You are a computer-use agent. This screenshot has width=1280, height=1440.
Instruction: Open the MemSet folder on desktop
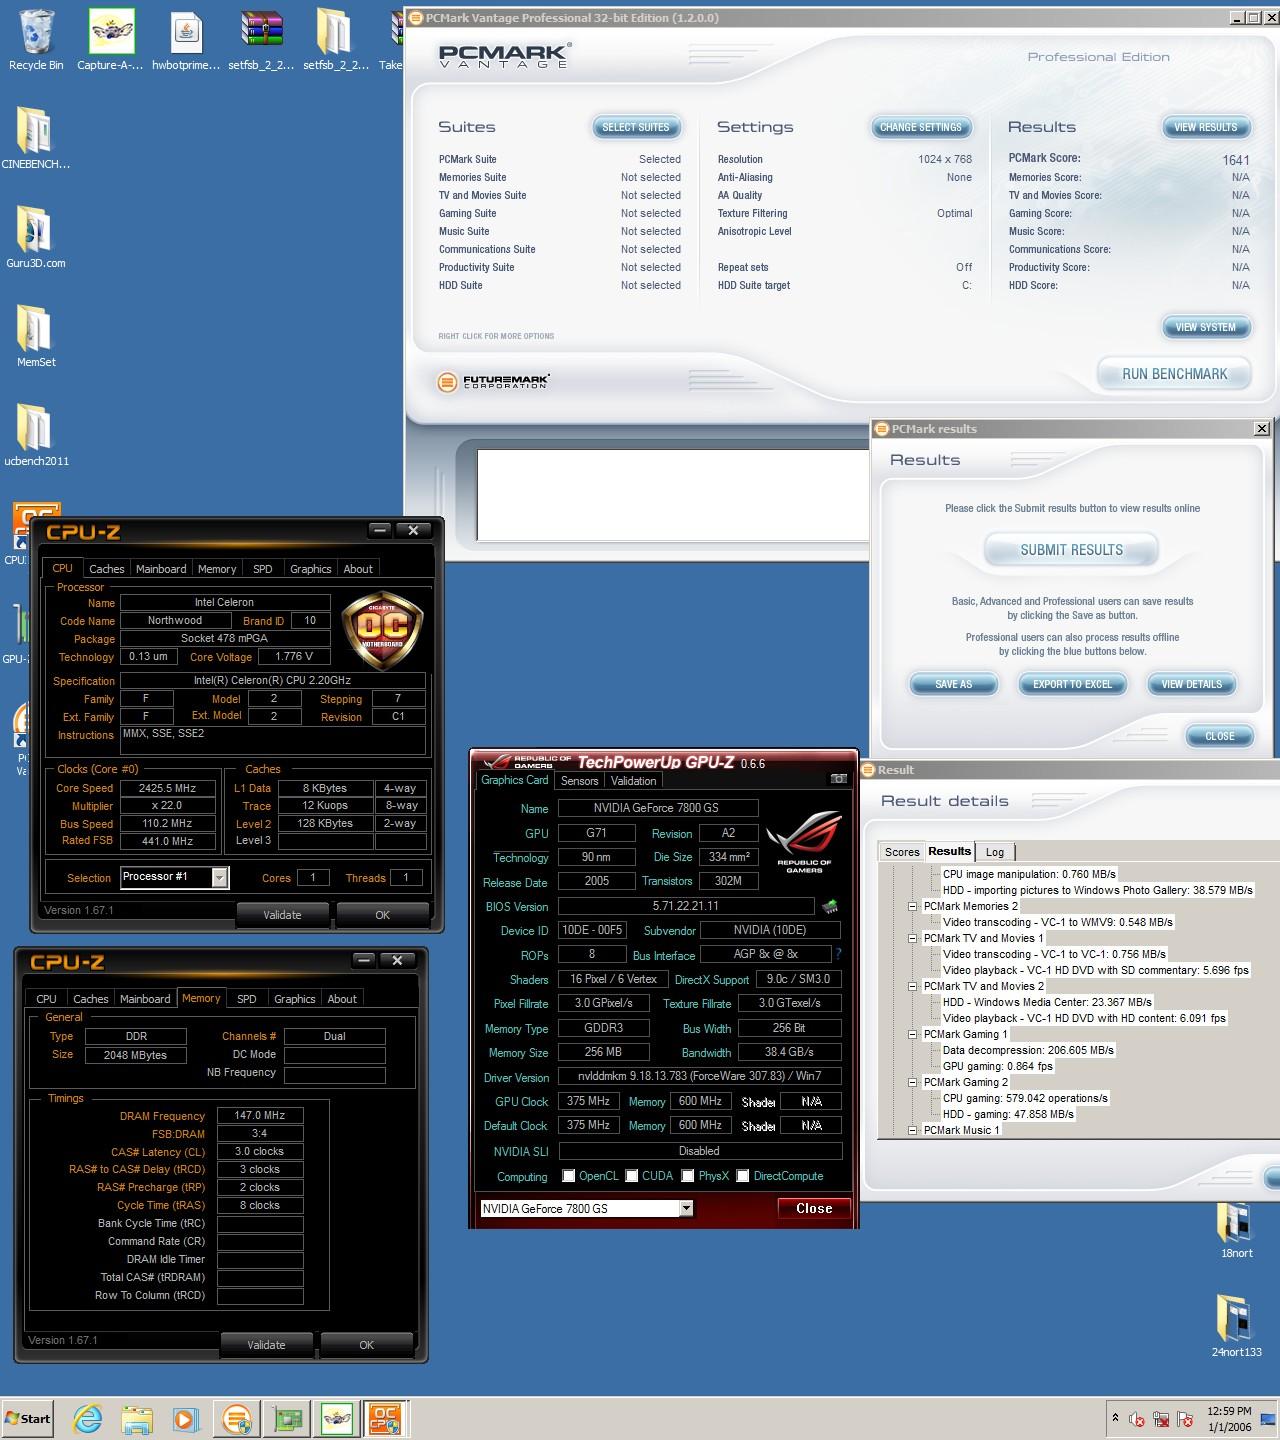tap(36, 336)
